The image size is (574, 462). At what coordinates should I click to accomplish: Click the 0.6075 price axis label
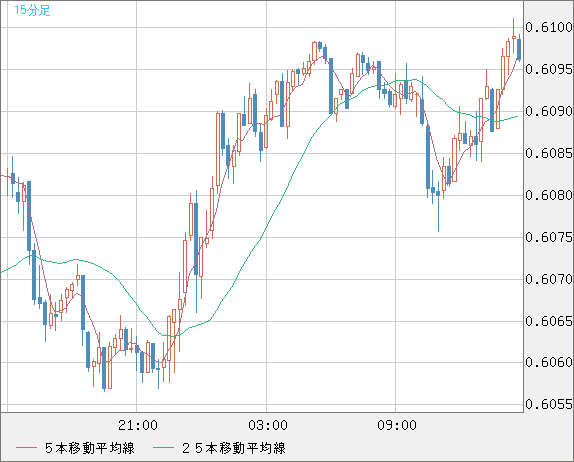click(x=549, y=238)
